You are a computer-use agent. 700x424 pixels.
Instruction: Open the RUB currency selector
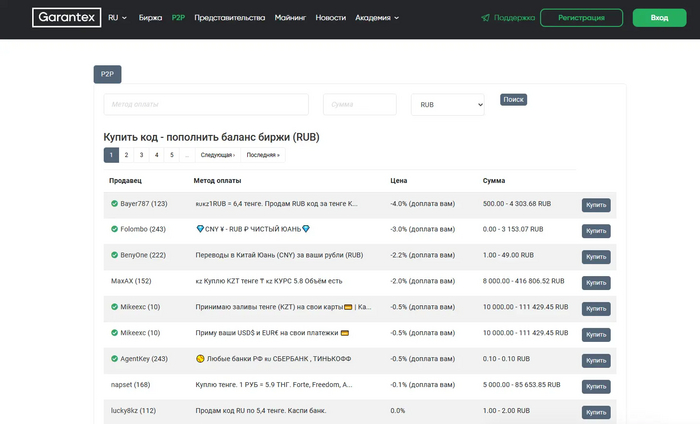click(447, 104)
